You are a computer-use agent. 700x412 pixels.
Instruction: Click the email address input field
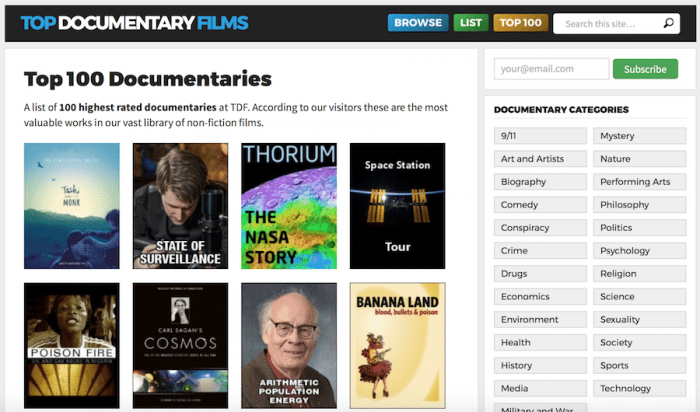[551, 69]
